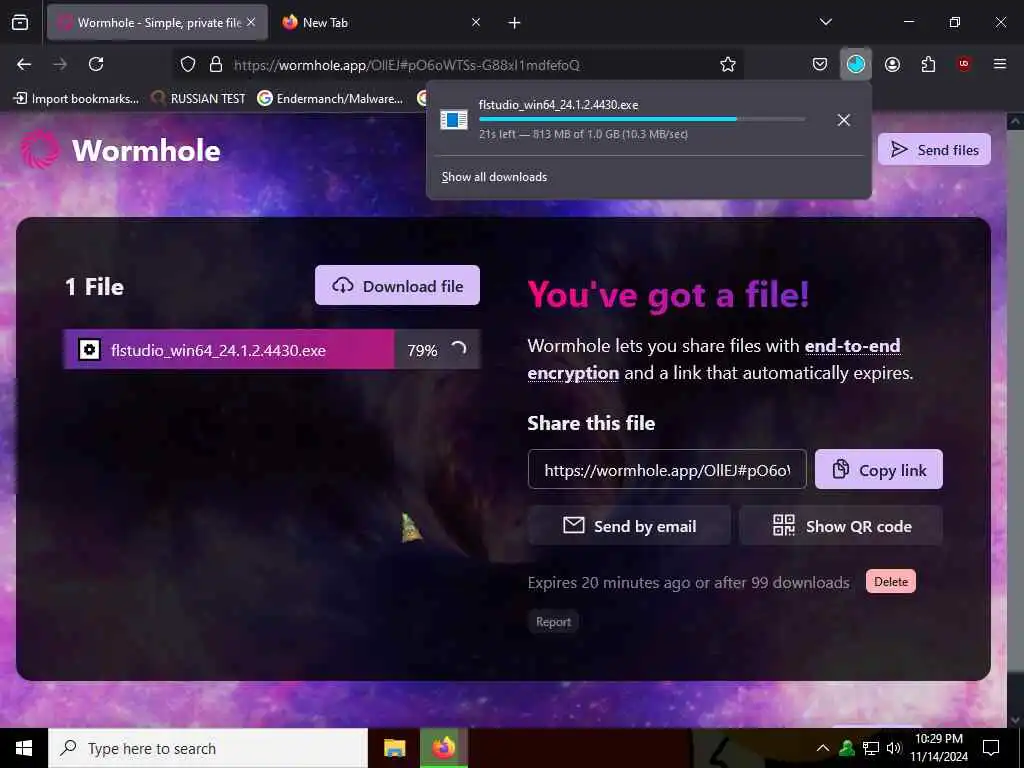Select flstudio_win64_24.1.2.4430.exe file row
Viewport: 1024px width, 768px height.
[x=272, y=349]
